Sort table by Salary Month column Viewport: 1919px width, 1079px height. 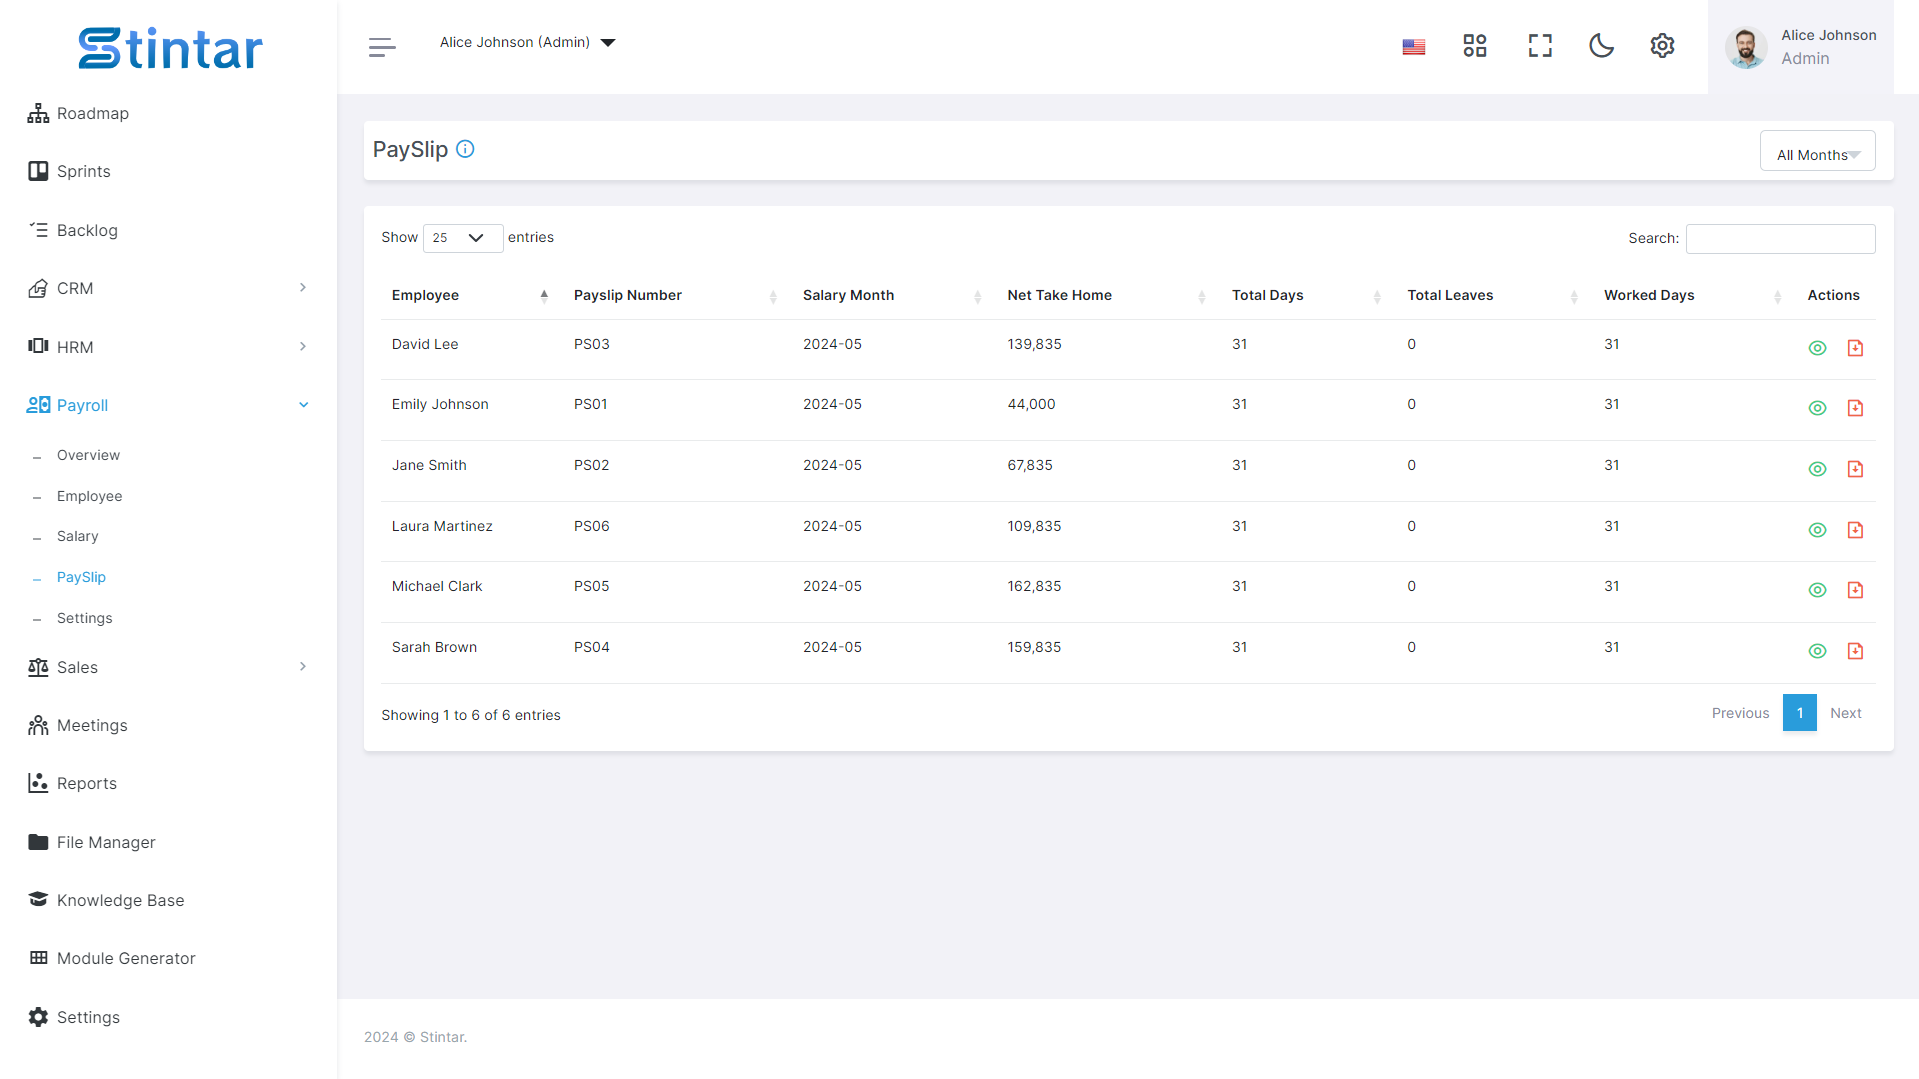coord(895,295)
